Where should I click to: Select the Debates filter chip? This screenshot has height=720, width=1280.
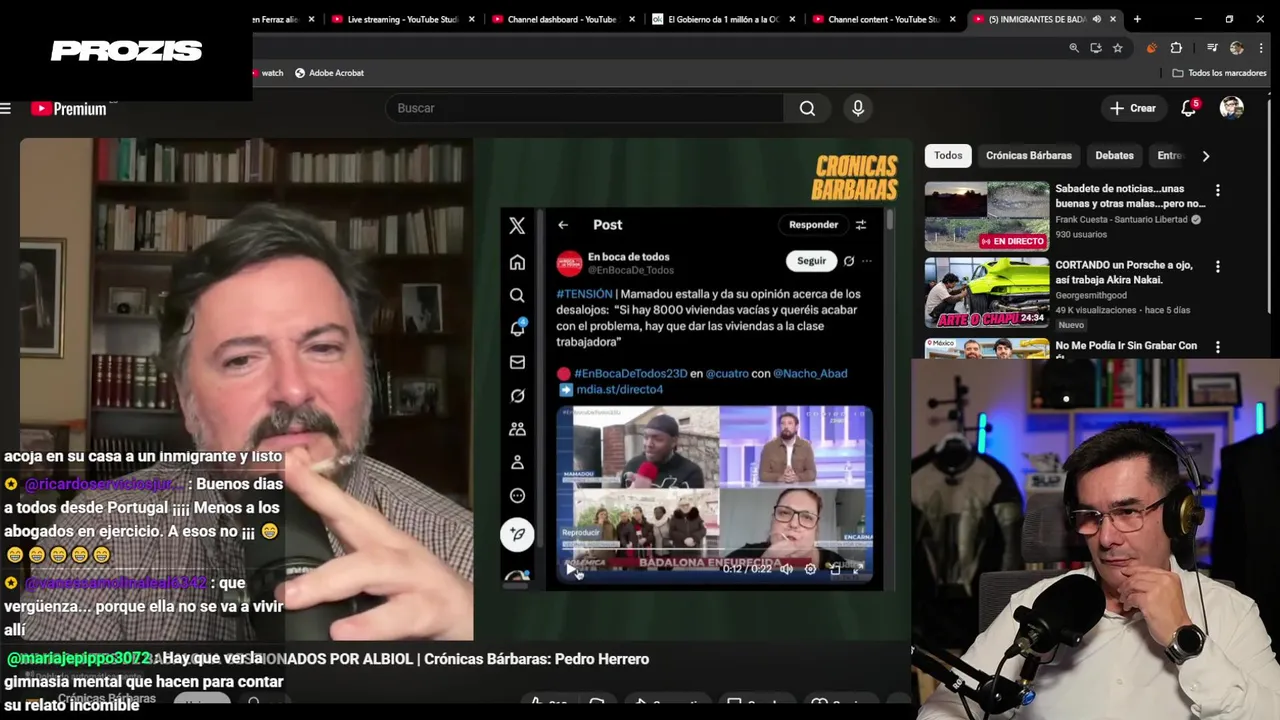(x=1114, y=155)
